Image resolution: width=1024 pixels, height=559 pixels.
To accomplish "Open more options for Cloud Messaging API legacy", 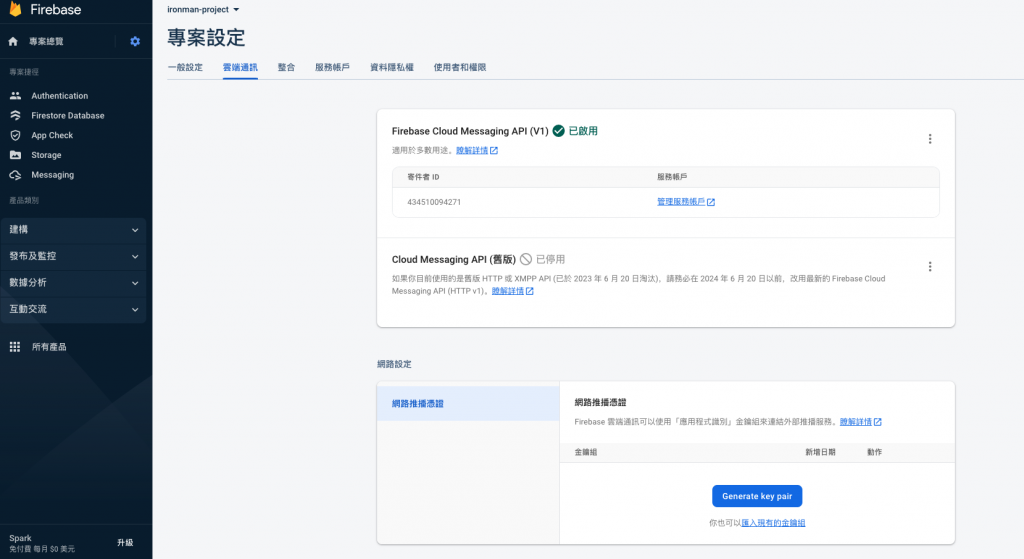I will point(930,266).
